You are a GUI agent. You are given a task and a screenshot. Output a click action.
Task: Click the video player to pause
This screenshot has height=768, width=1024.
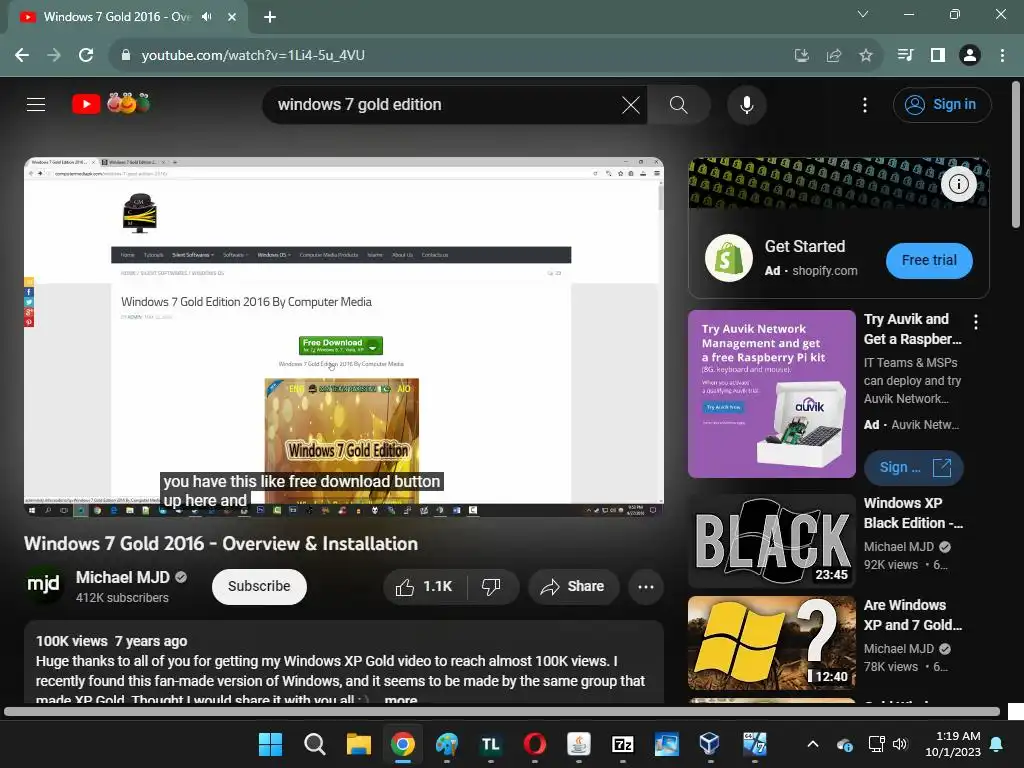344,336
